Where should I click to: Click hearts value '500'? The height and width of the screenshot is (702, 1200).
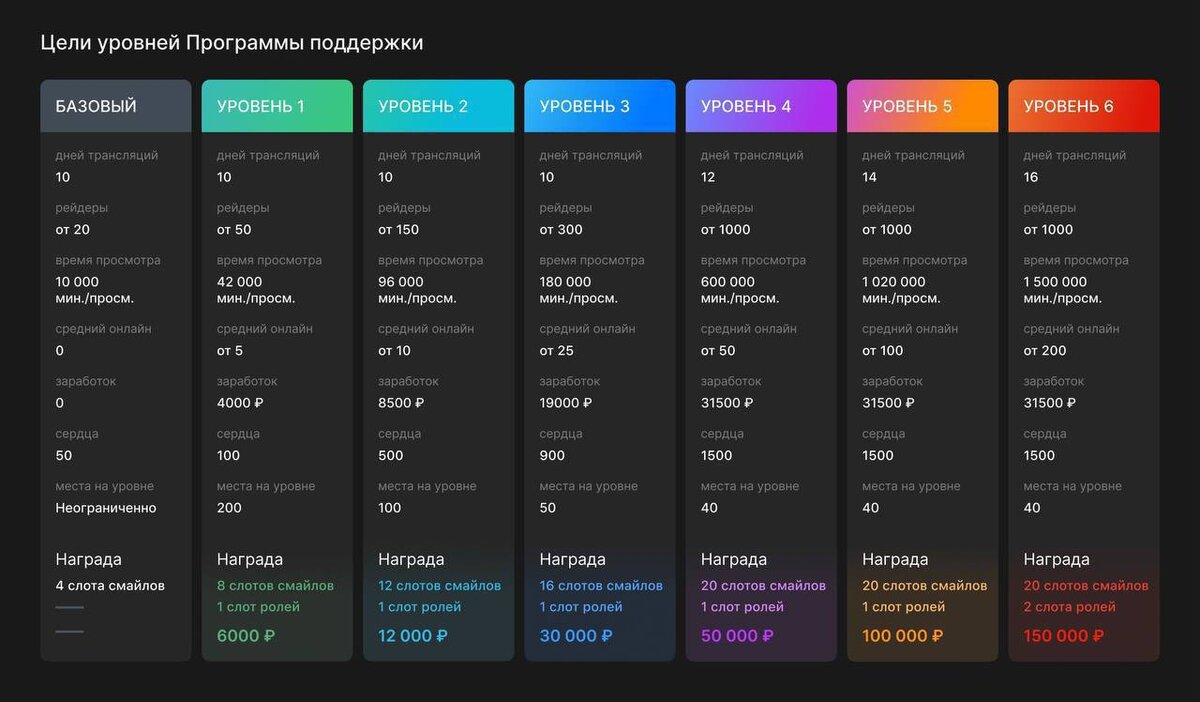[x=391, y=455]
